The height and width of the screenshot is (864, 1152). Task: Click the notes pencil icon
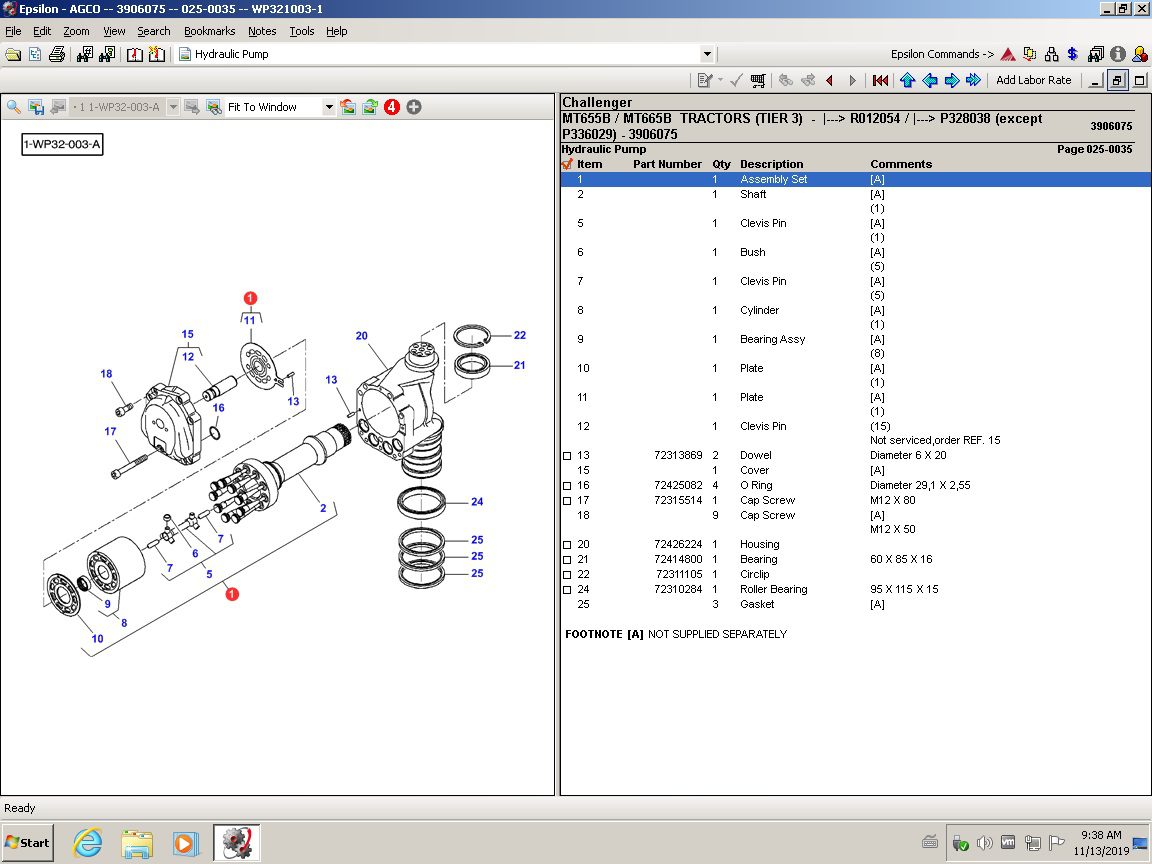[x=705, y=80]
